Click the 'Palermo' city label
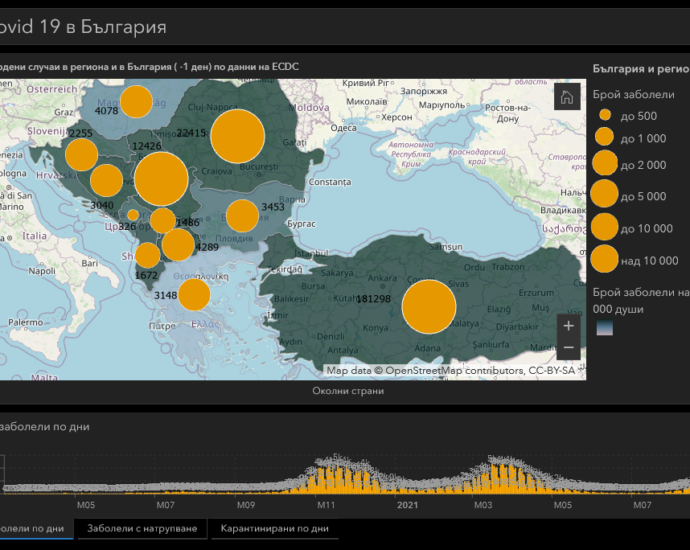 (26, 323)
